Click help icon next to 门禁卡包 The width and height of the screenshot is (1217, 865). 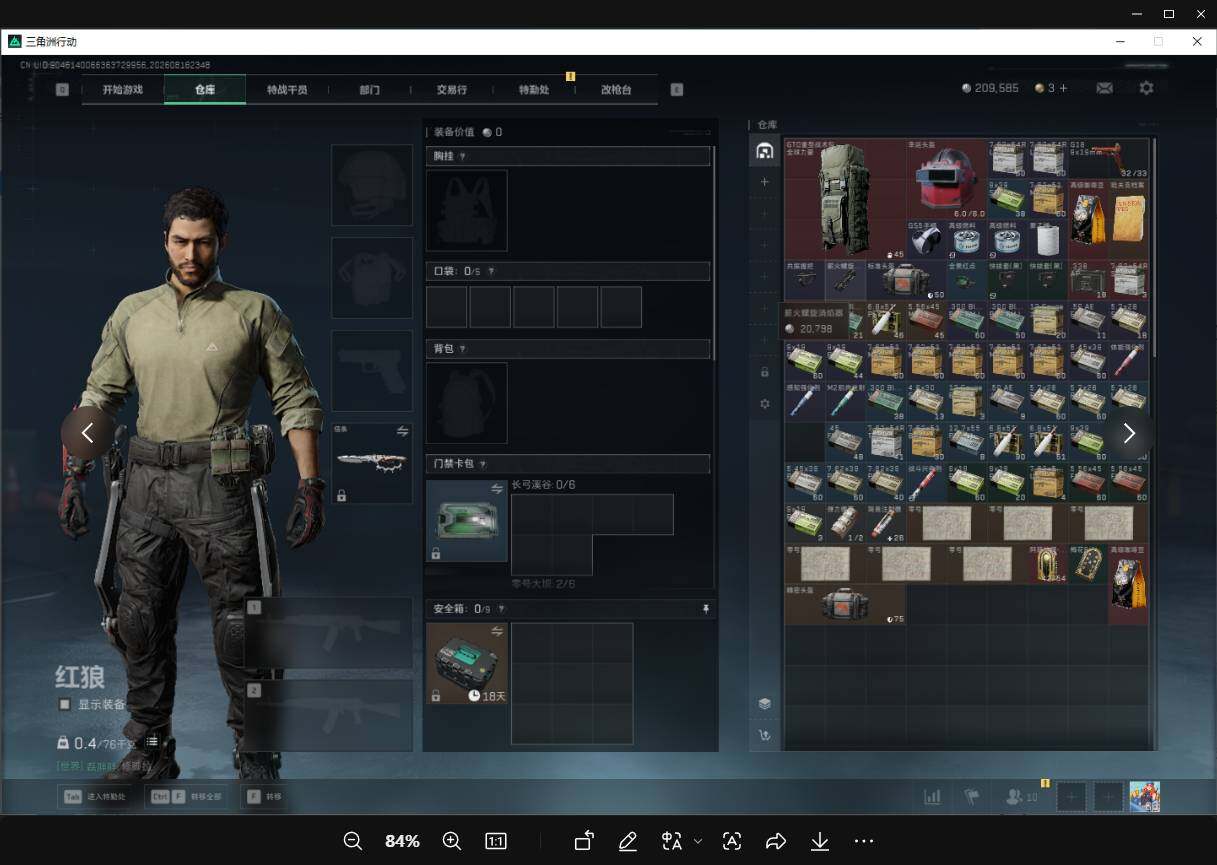(482, 464)
